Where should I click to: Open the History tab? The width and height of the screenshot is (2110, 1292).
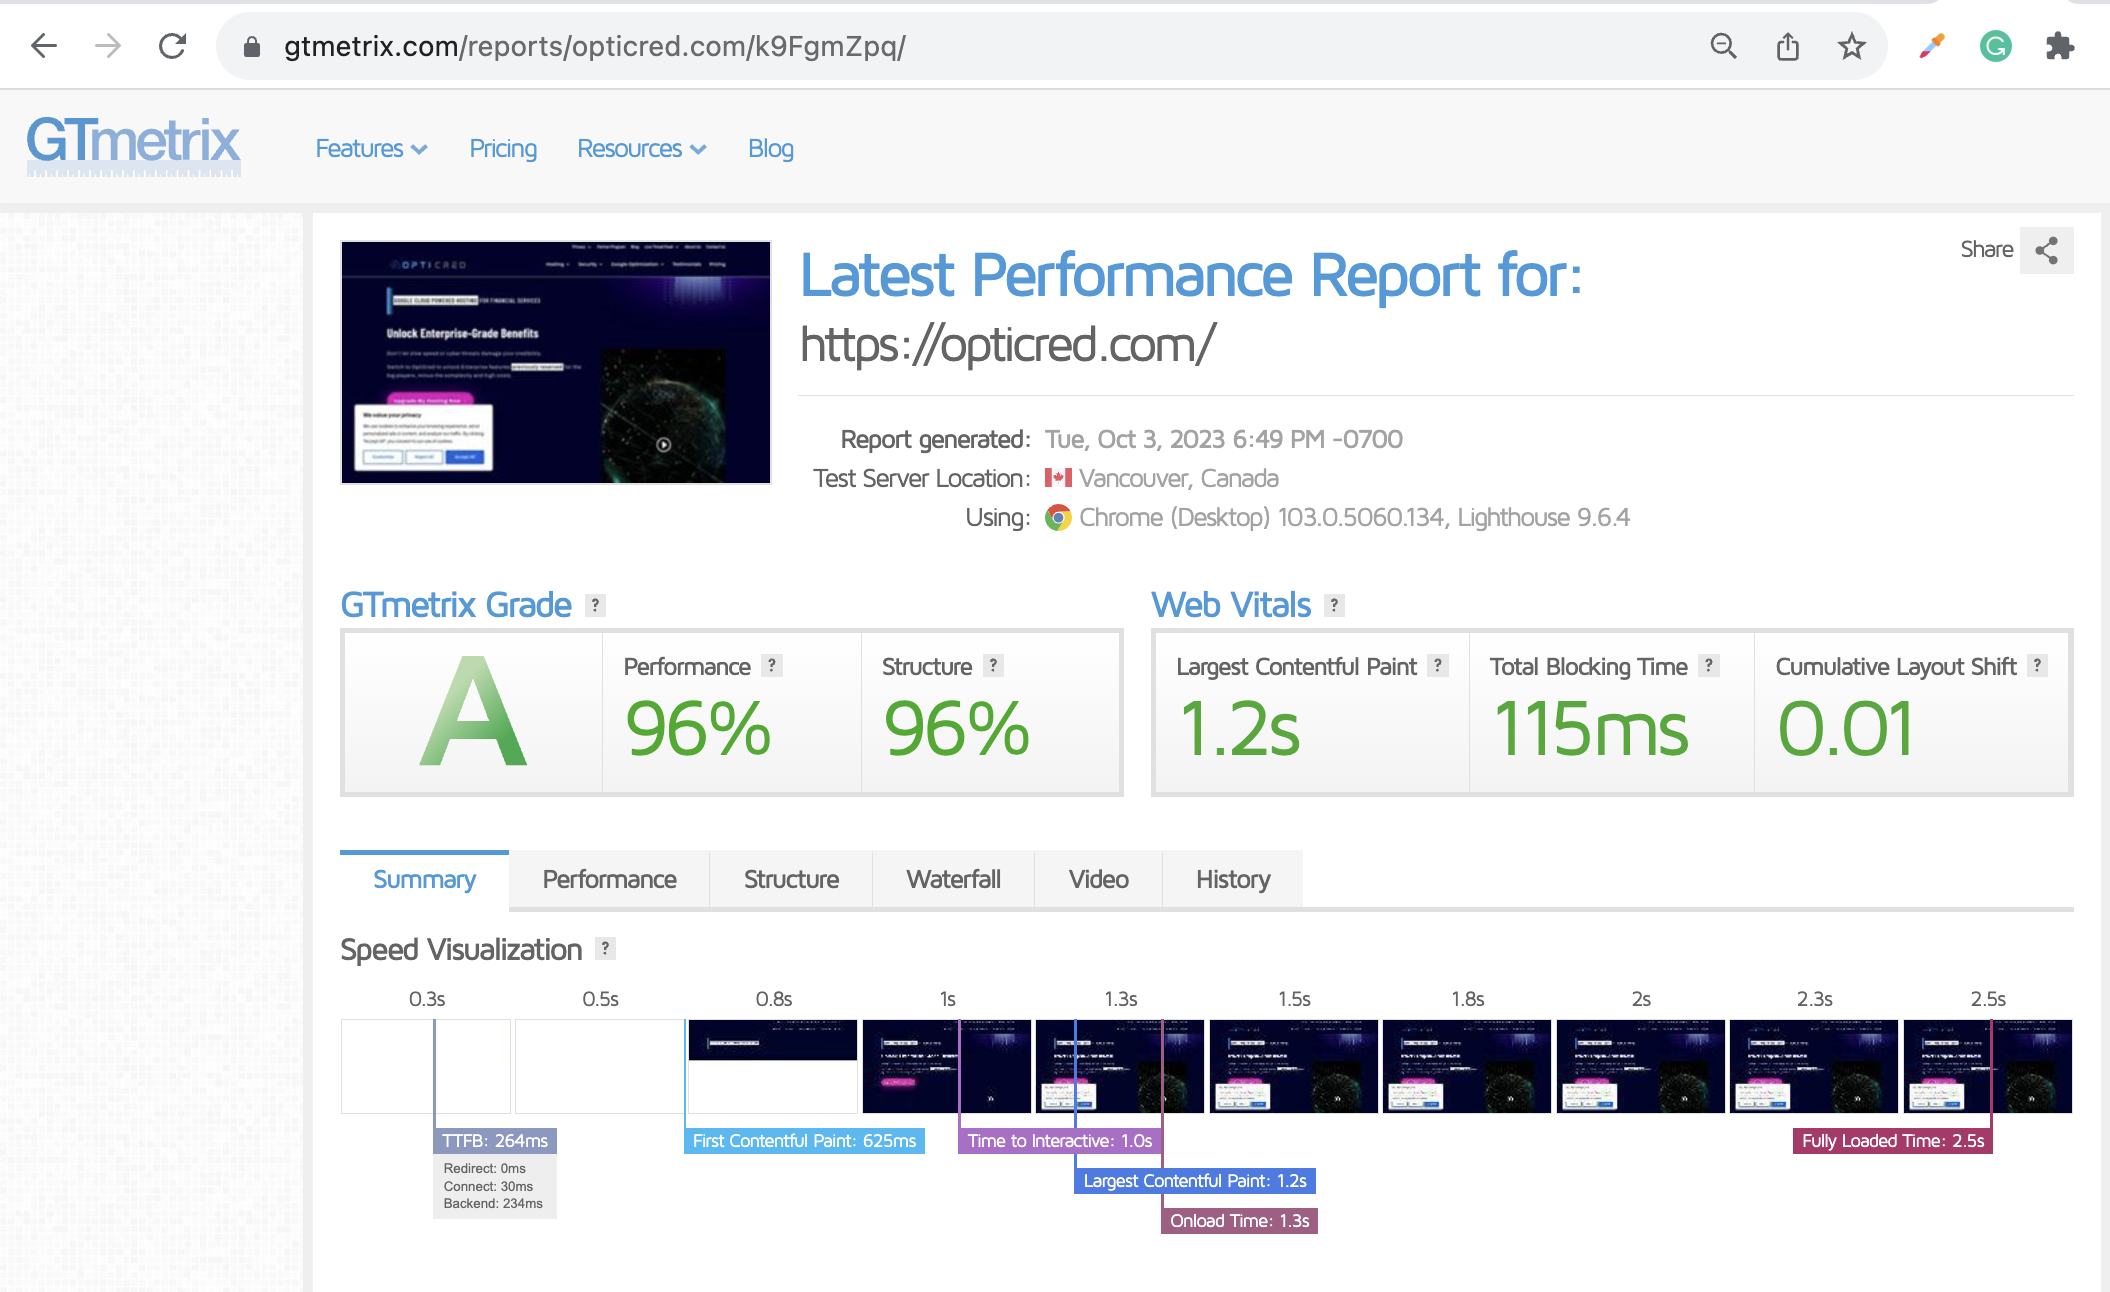[1233, 880]
